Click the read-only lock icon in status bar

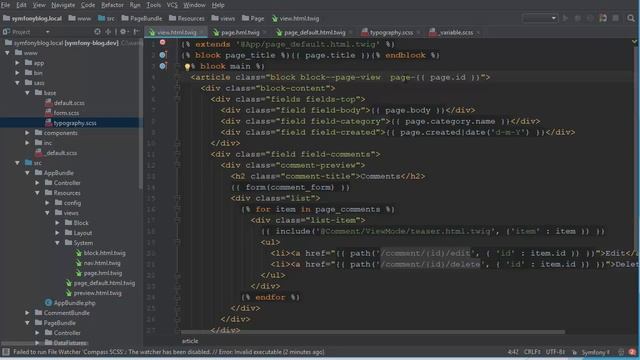tap(575, 352)
